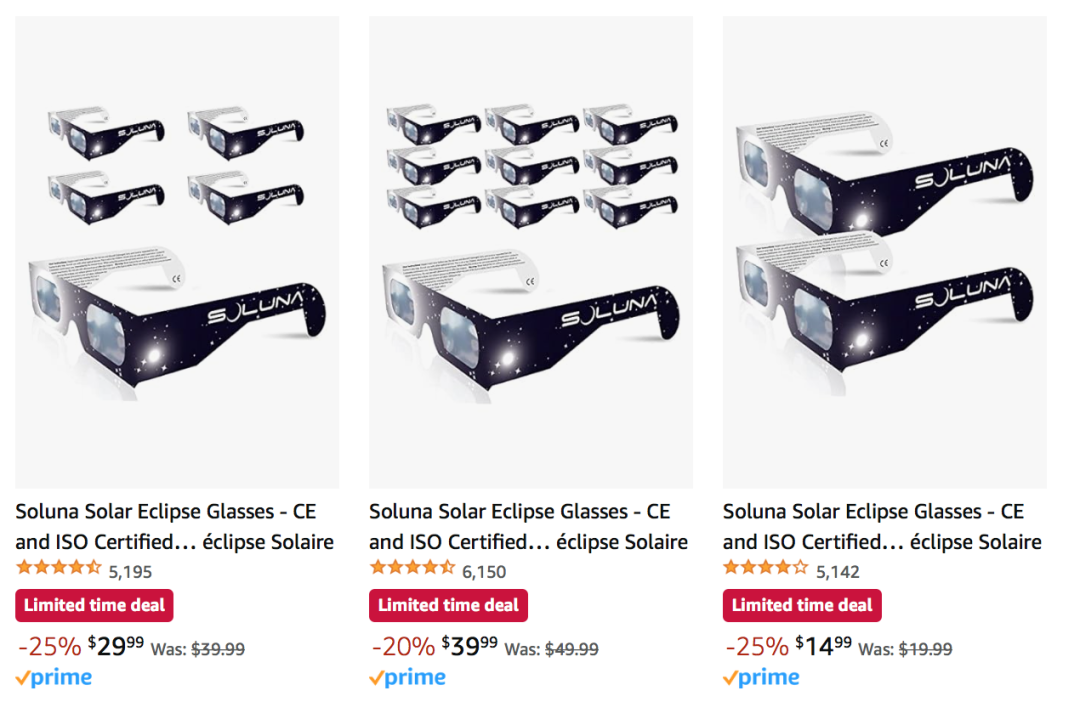The width and height of the screenshot is (1080, 719).
Task: Click the star rating icons beside 5,142
Action: coord(766,568)
